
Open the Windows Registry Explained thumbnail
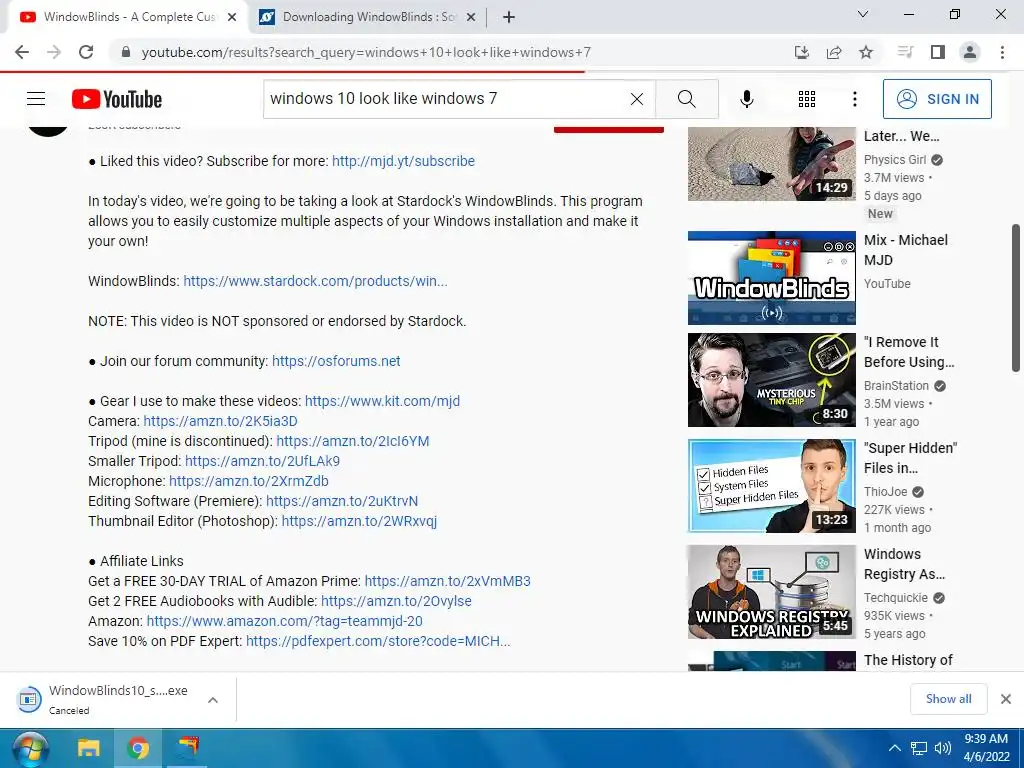tap(771, 592)
